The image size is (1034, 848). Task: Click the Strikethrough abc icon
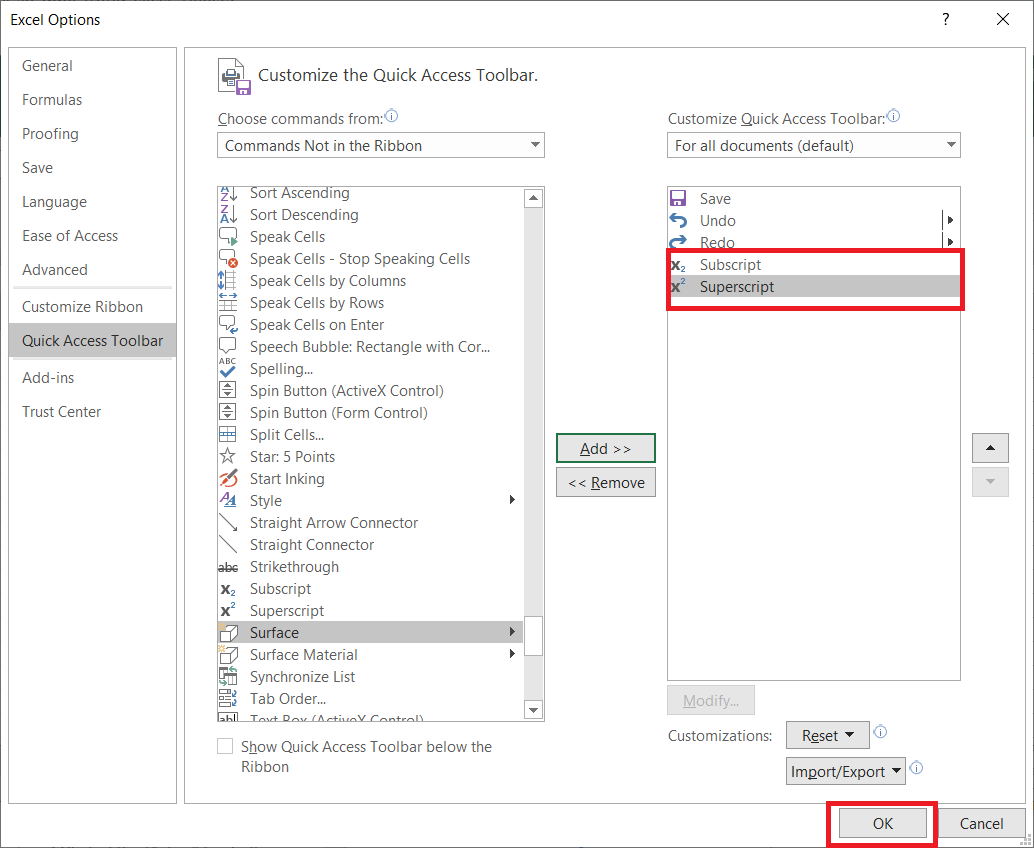[x=228, y=567]
